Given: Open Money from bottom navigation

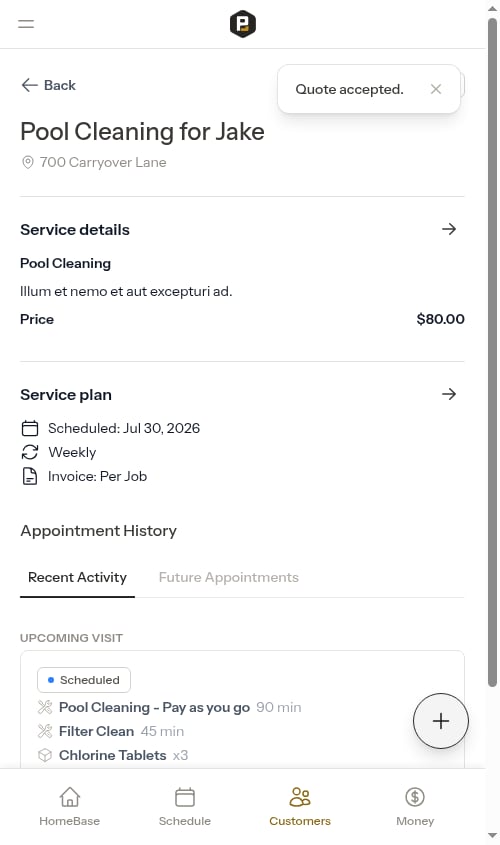Looking at the screenshot, I should coord(415,806).
